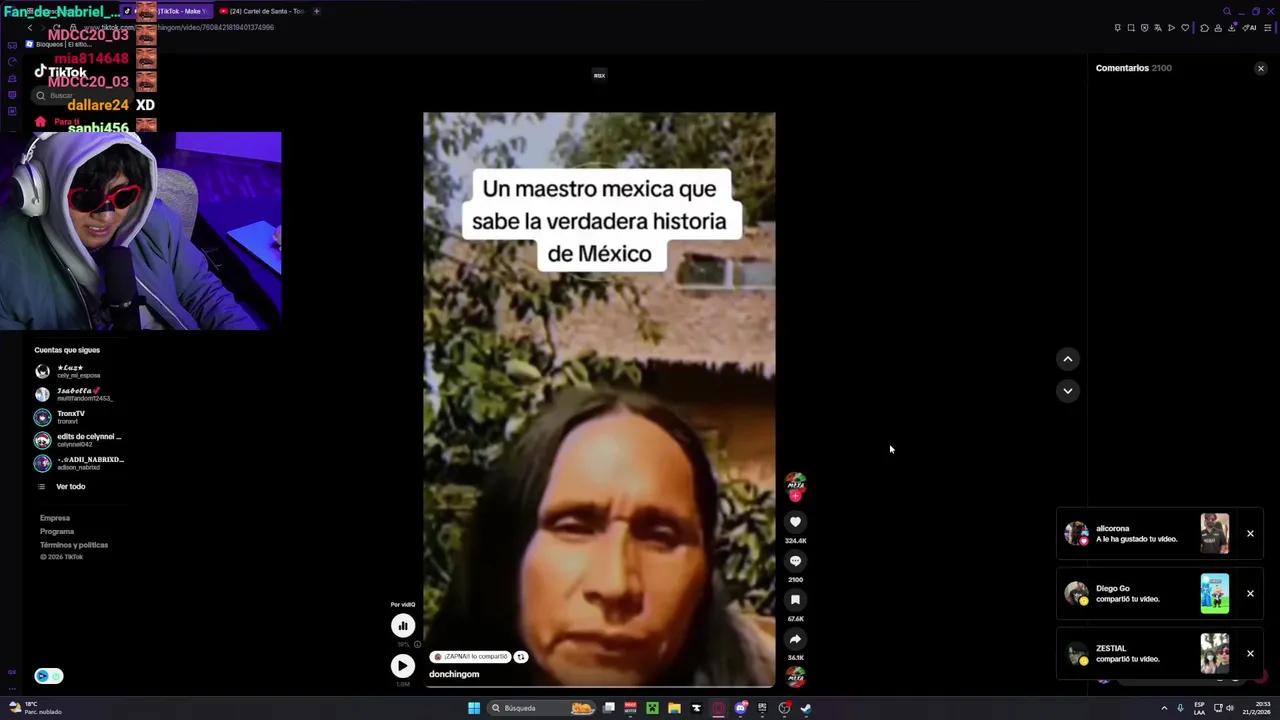Viewport: 1280px width, 720px height.
Task: Open alicorona's liked video thumbnail
Action: tap(1215, 534)
